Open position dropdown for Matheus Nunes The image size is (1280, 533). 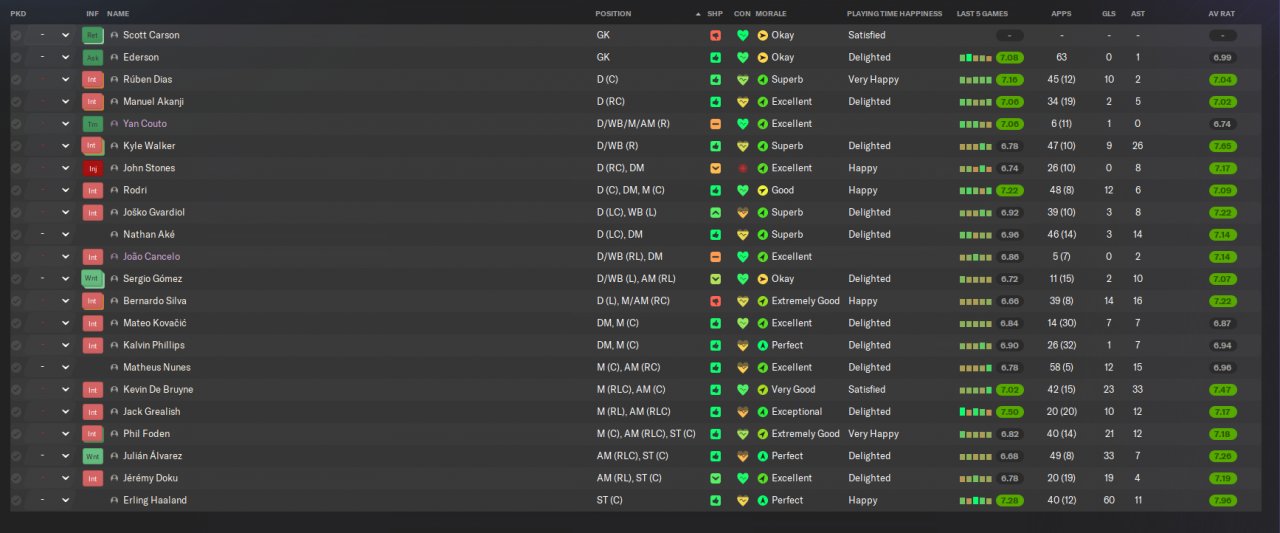pos(66,367)
